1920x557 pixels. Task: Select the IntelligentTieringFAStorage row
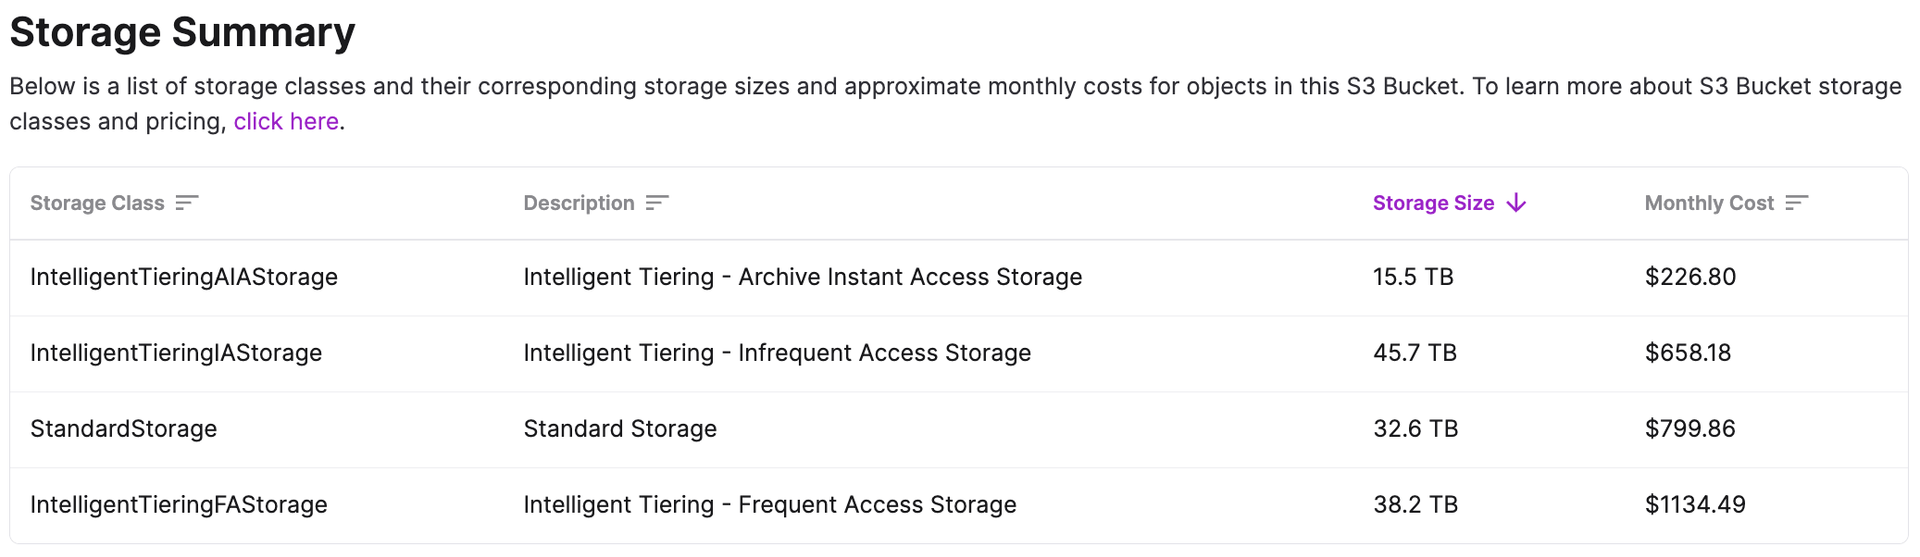tap(179, 505)
